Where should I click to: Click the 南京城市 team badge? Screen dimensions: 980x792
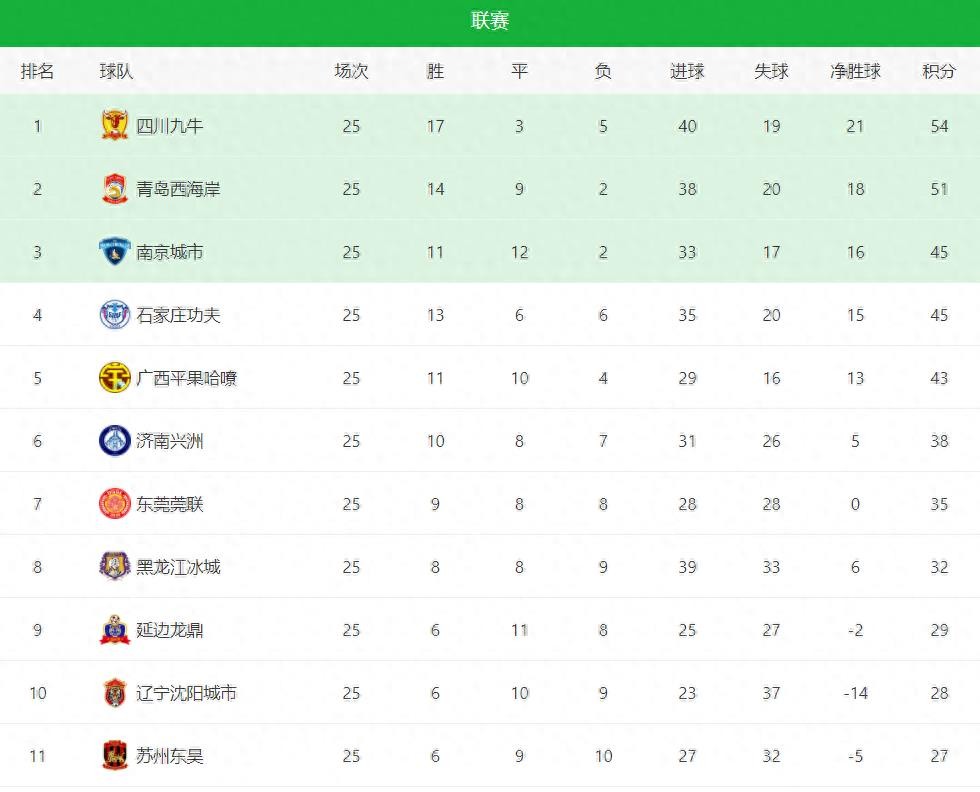[x=115, y=252]
